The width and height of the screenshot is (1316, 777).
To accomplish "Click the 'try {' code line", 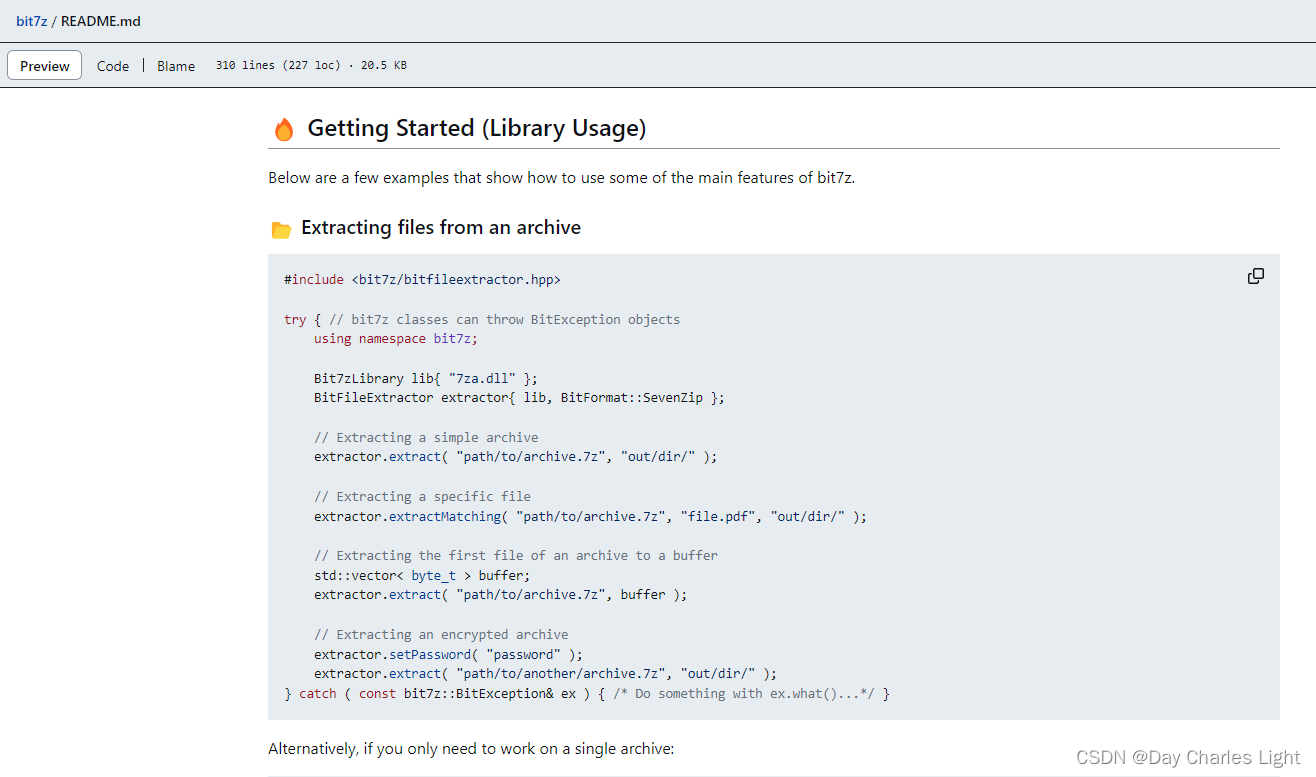I will [482, 320].
